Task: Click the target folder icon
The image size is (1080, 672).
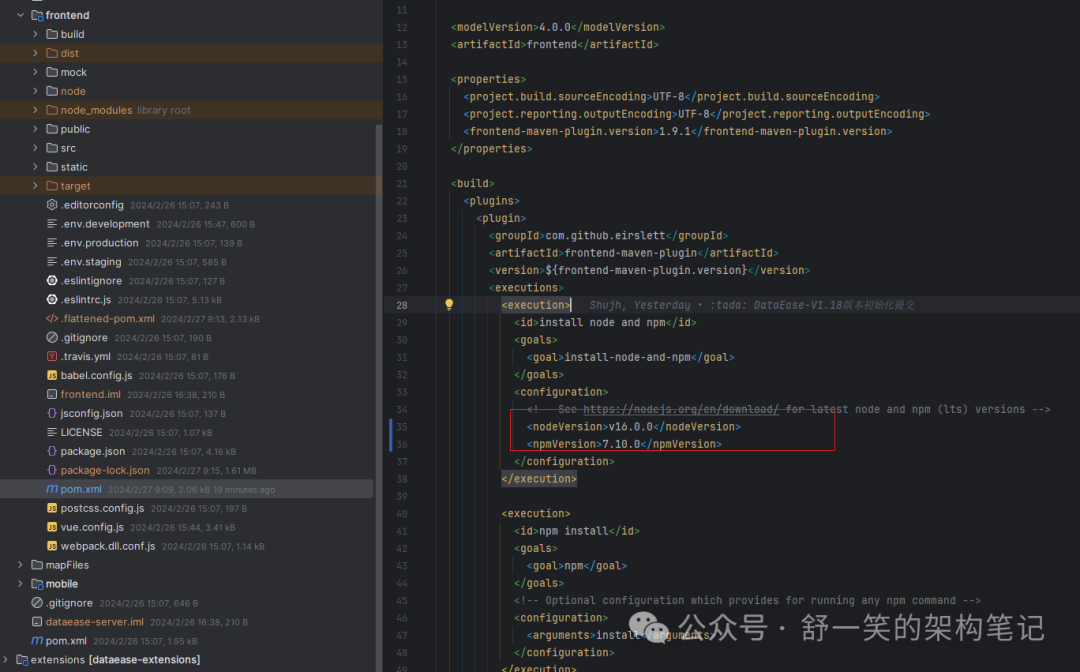Action: pyautogui.click(x=52, y=185)
